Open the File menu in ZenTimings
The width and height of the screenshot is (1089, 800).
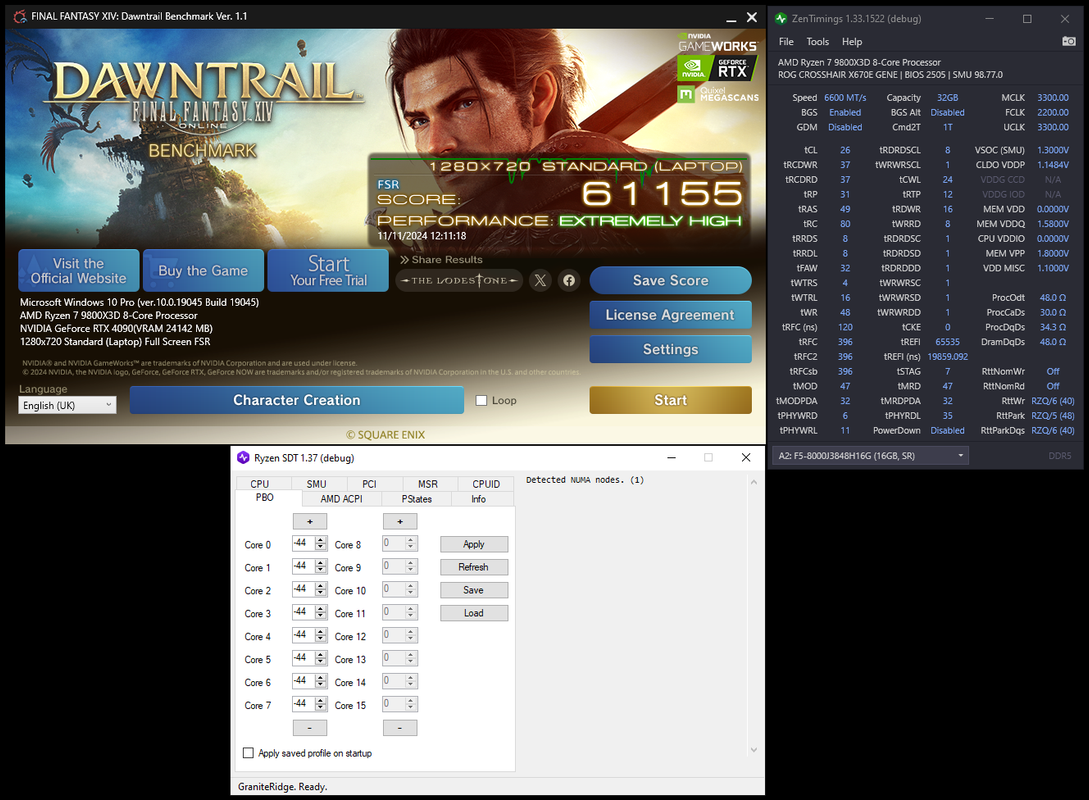pyautogui.click(x=786, y=42)
